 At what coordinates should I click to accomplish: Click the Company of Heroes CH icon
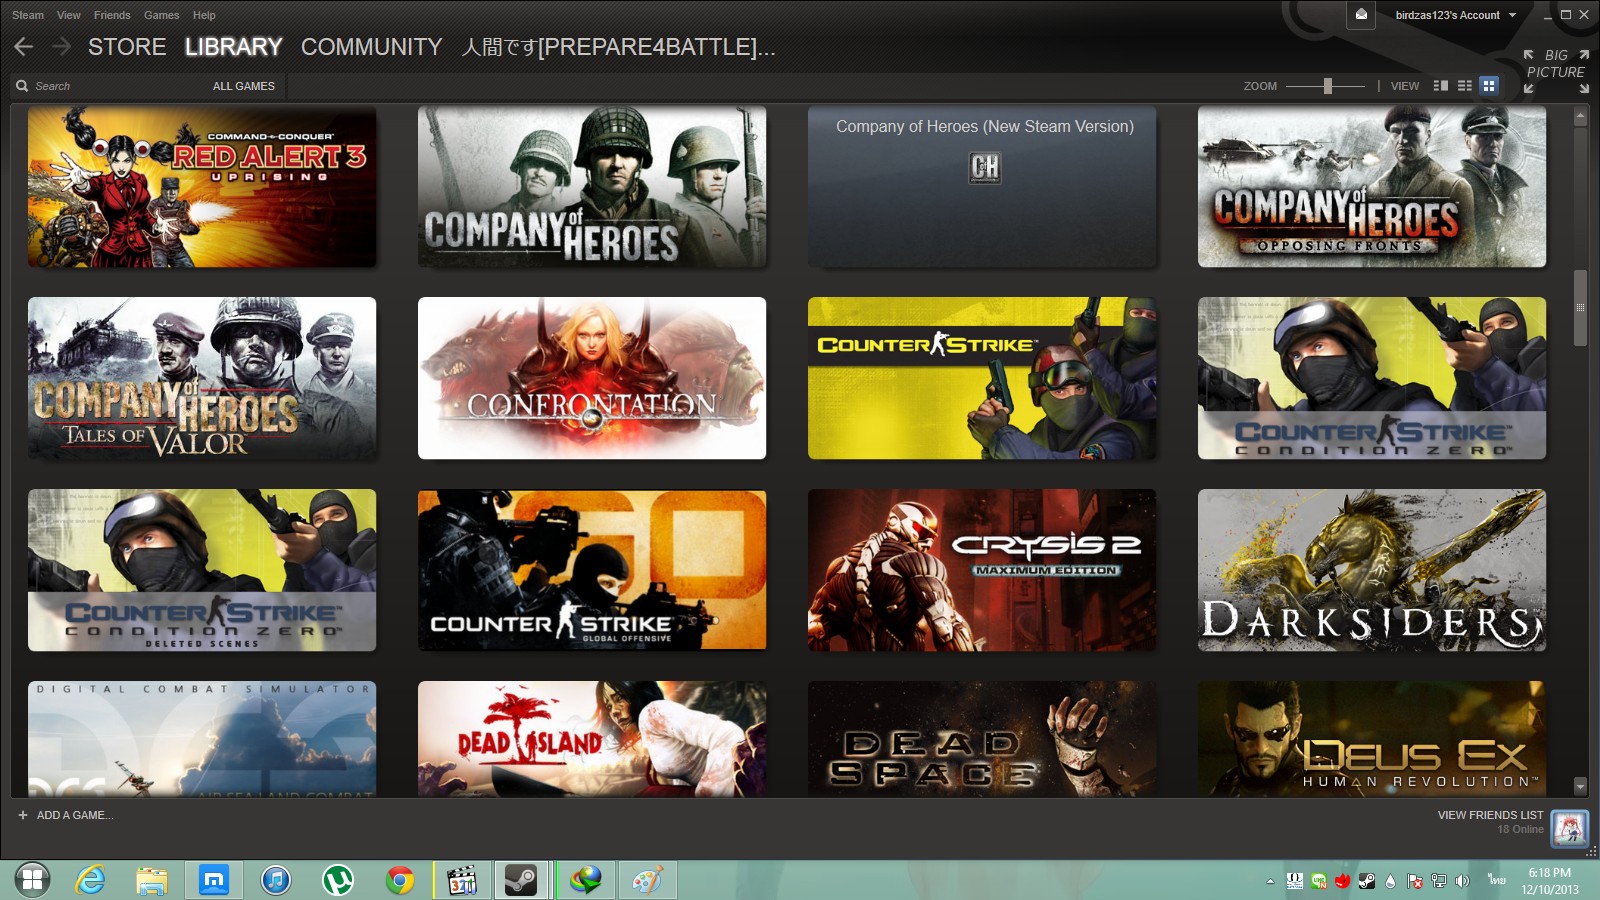tap(985, 167)
